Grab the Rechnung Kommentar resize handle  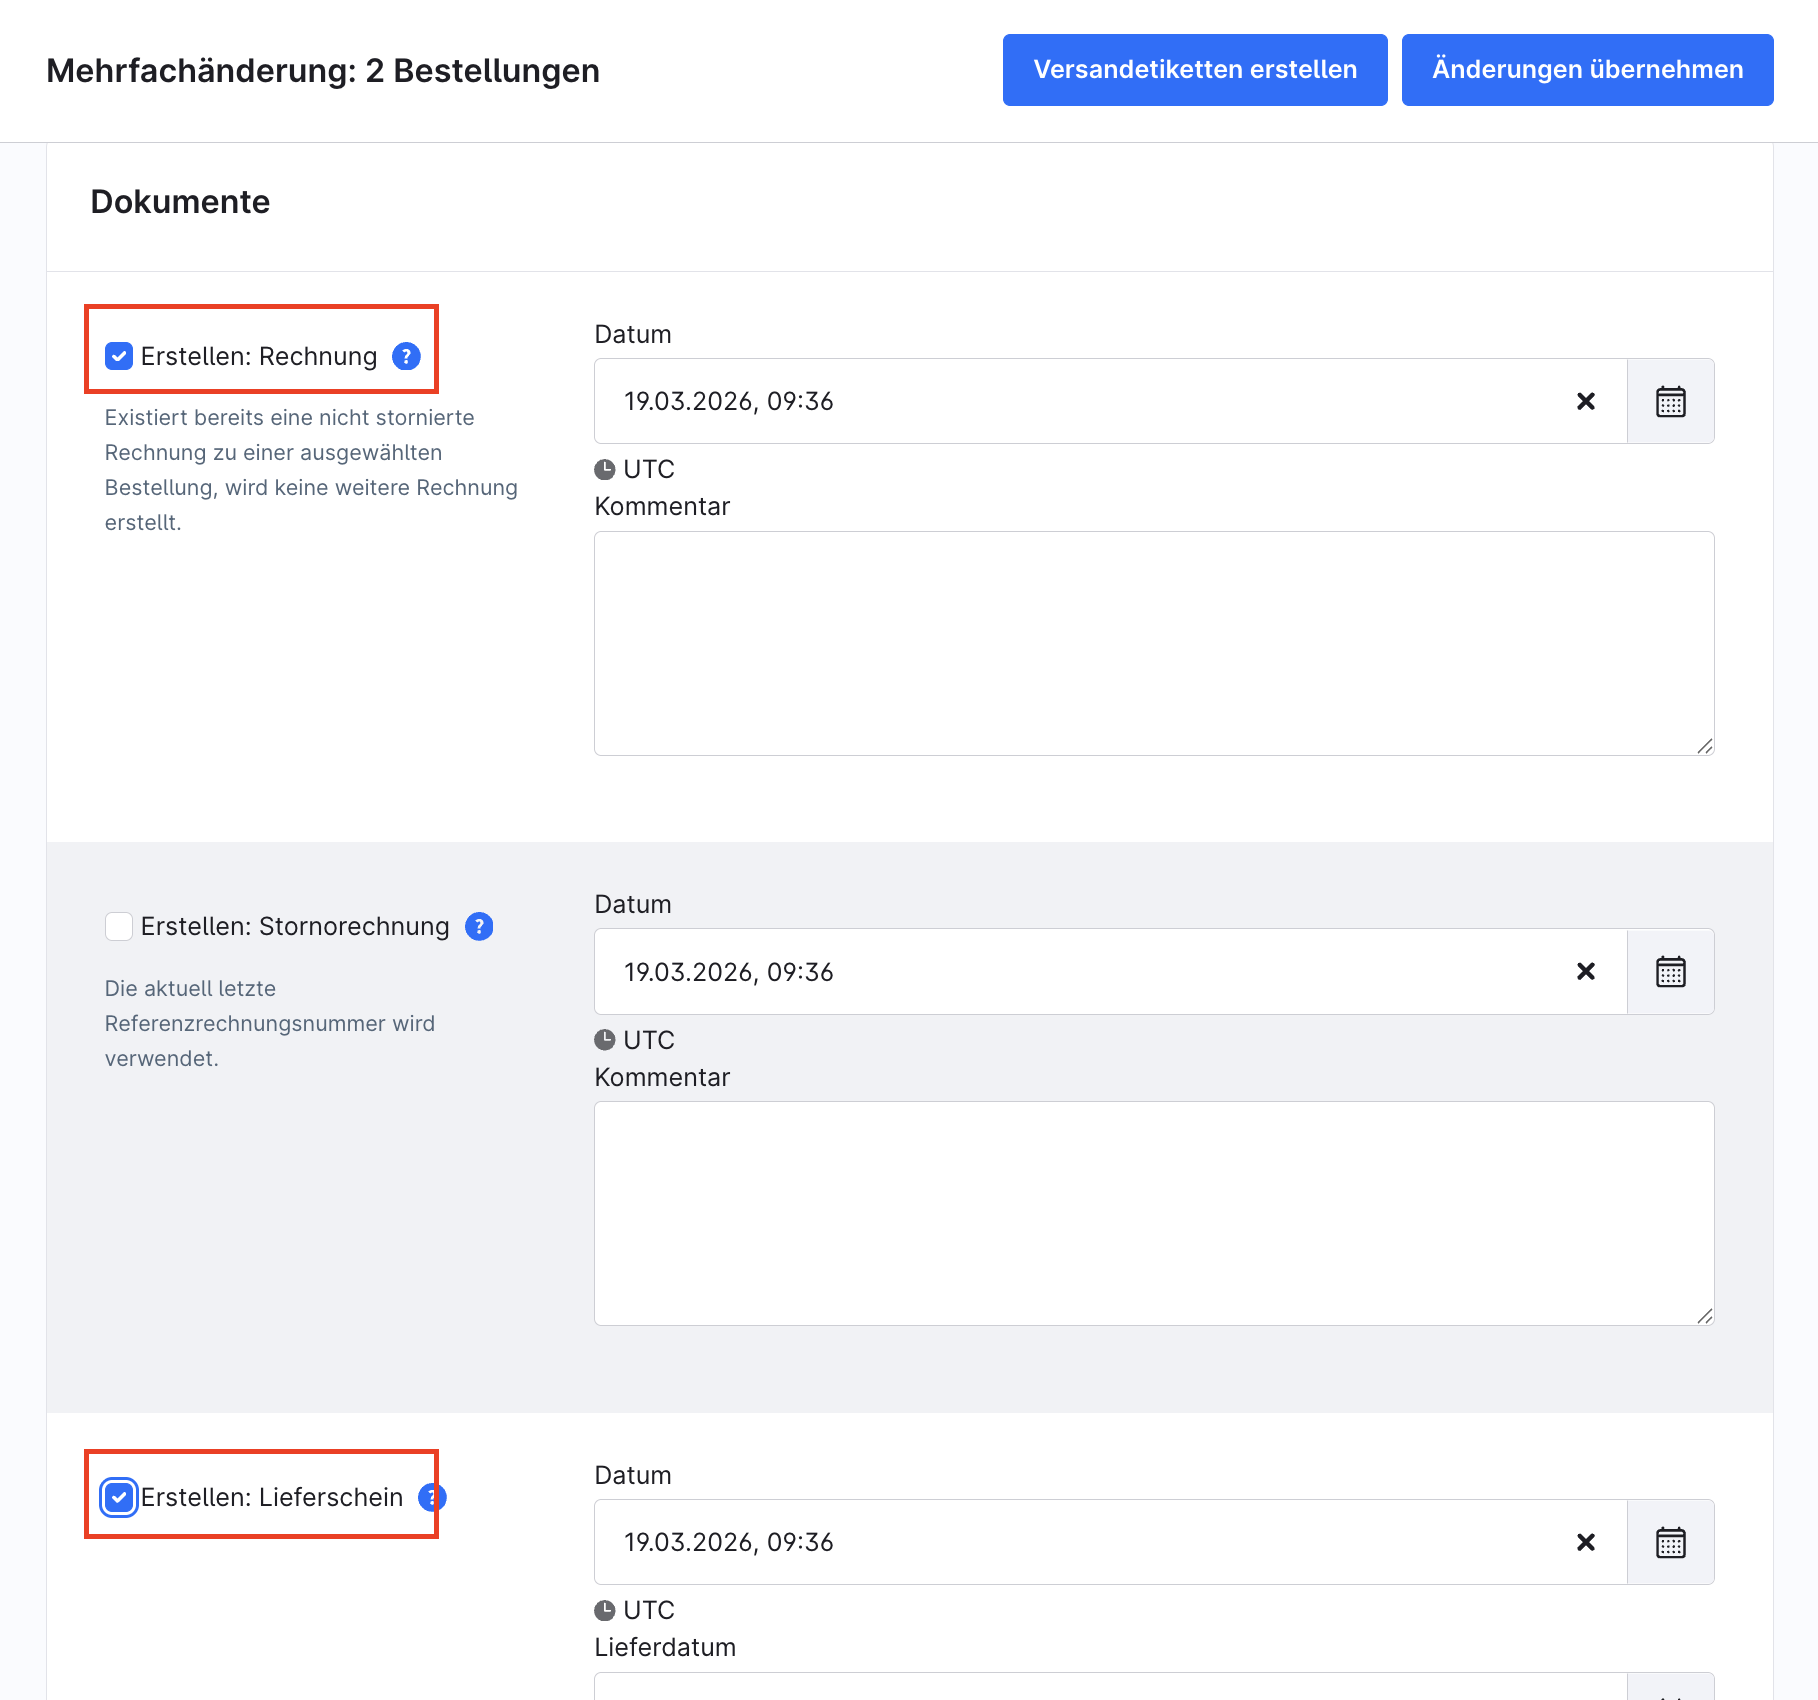pos(1705,746)
